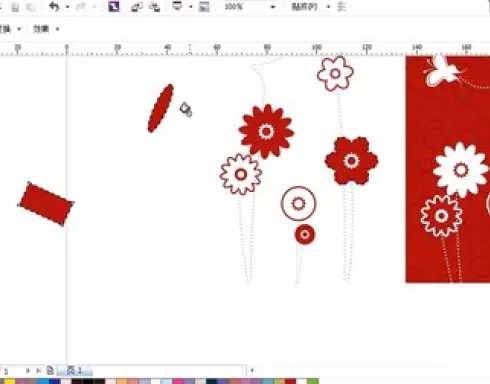
Task: Open the undo history dropdown arrow
Action: (x=68, y=7)
